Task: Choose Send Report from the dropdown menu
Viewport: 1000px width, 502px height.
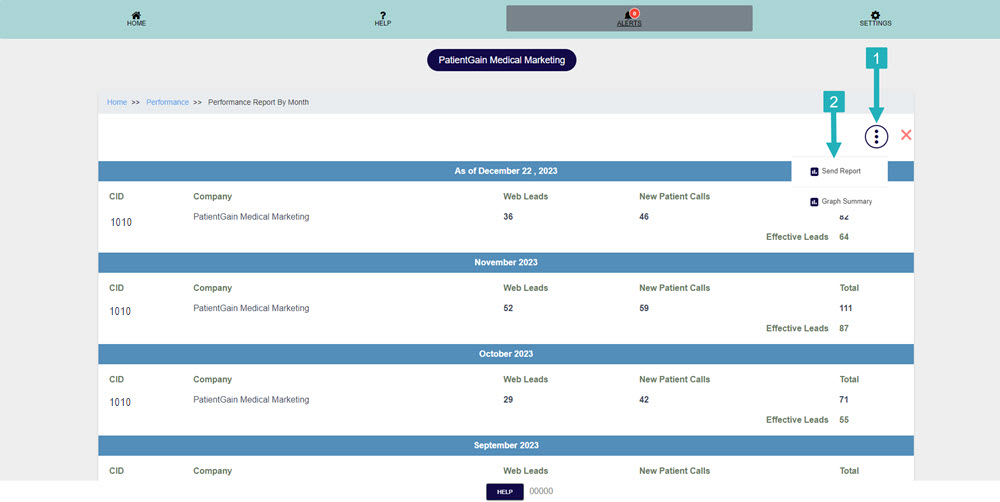Action: pyautogui.click(x=839, y=171)
